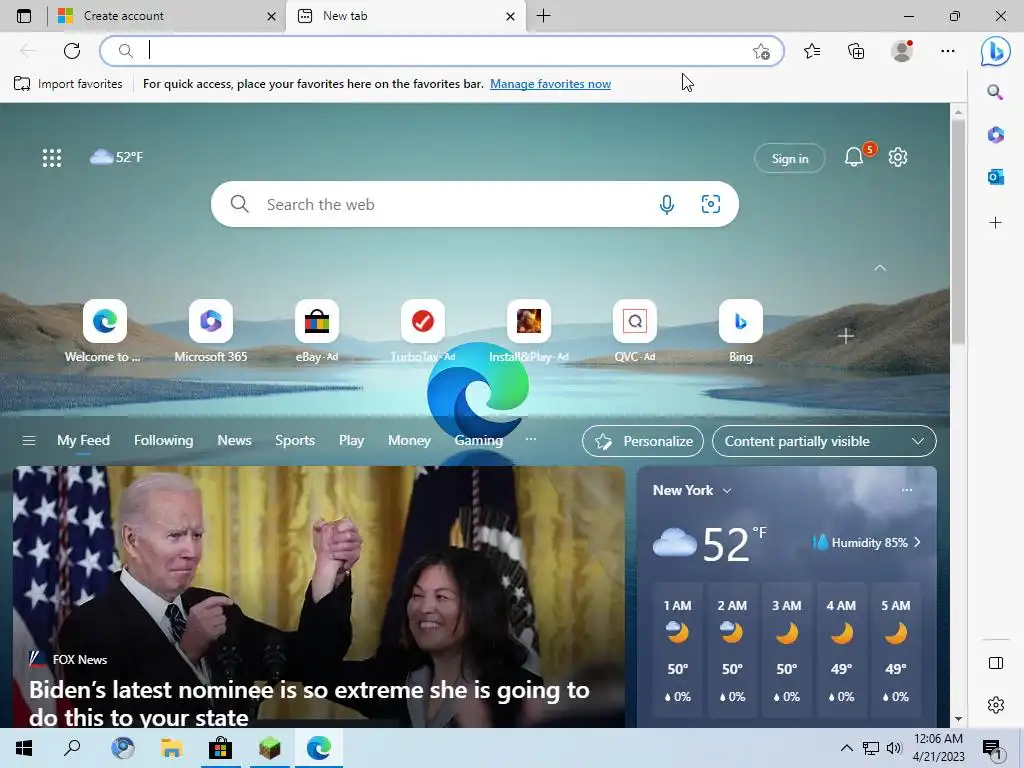Select the My Feed tab
Screen dimensions: 1024x768
point(83,441)
